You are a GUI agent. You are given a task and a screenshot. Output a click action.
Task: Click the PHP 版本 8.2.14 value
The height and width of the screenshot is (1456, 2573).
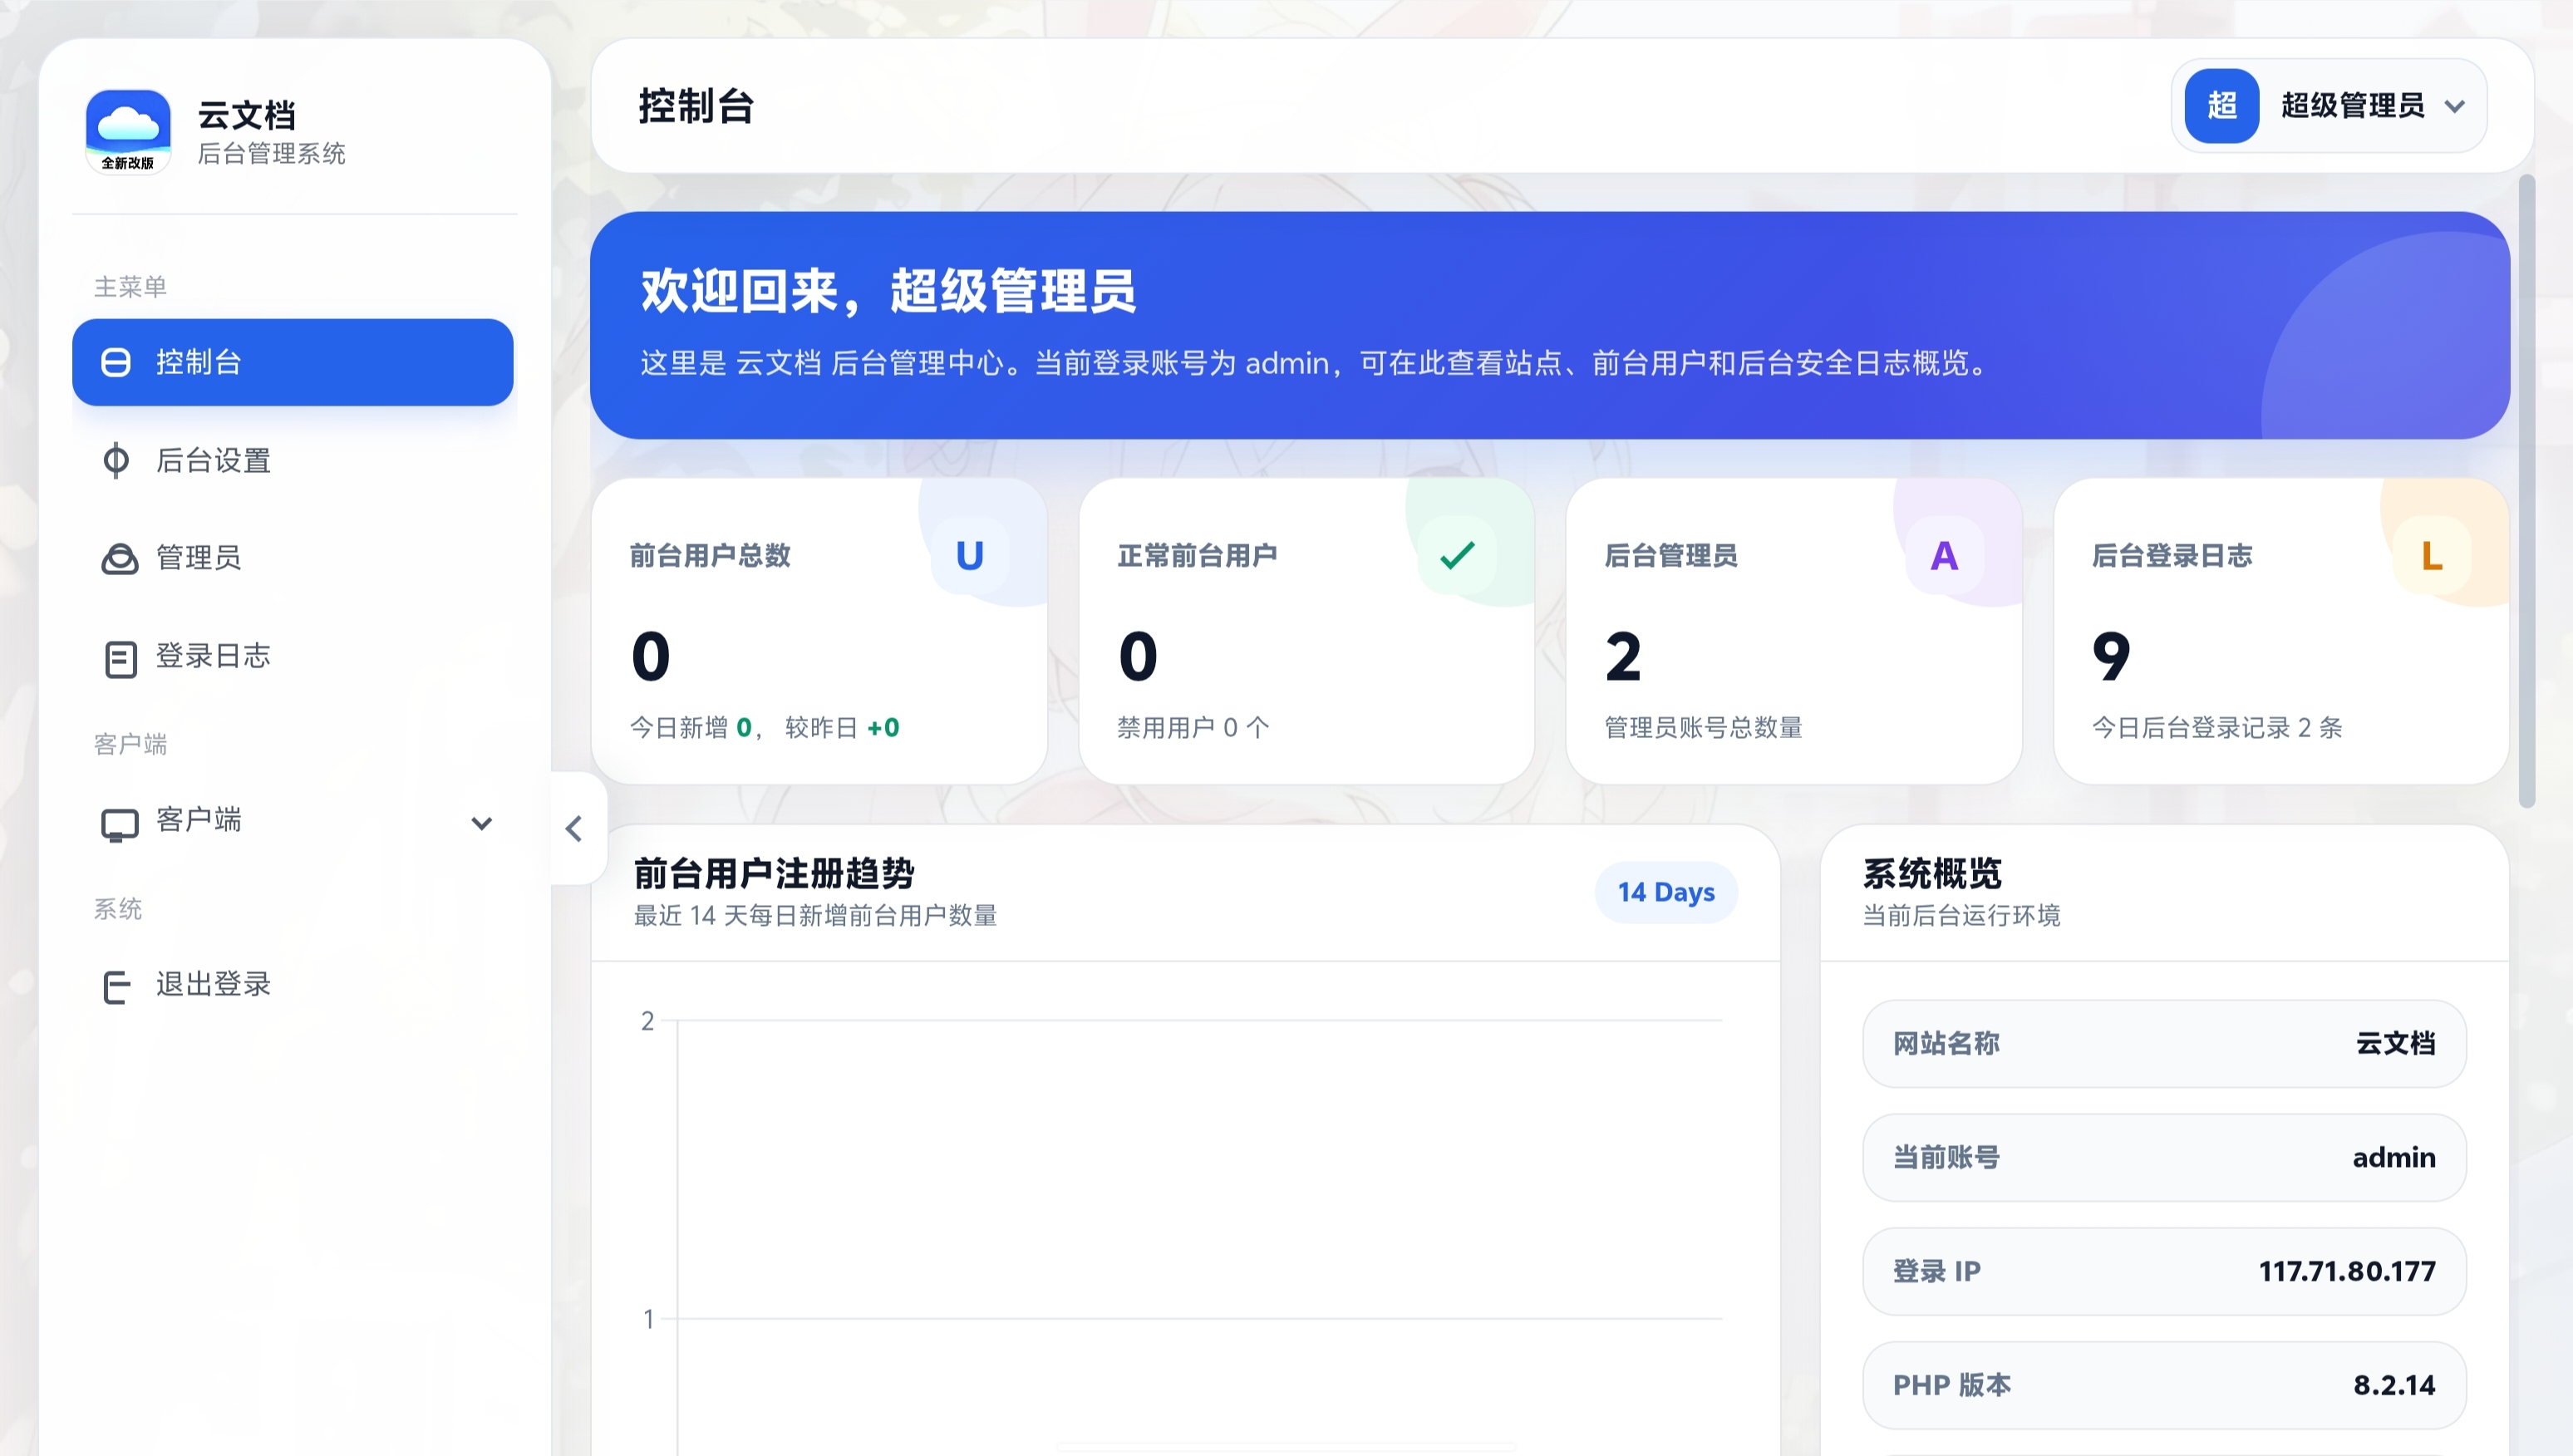click(2394, 1386)
